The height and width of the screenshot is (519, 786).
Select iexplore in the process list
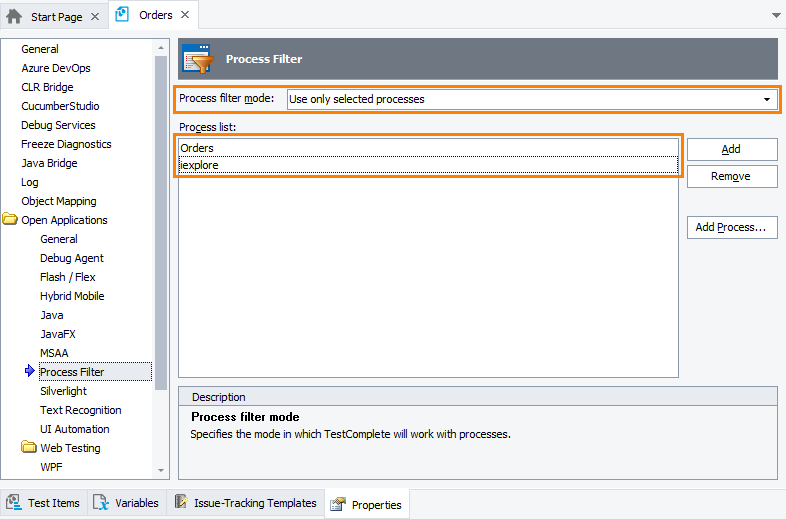pos(428,165)
